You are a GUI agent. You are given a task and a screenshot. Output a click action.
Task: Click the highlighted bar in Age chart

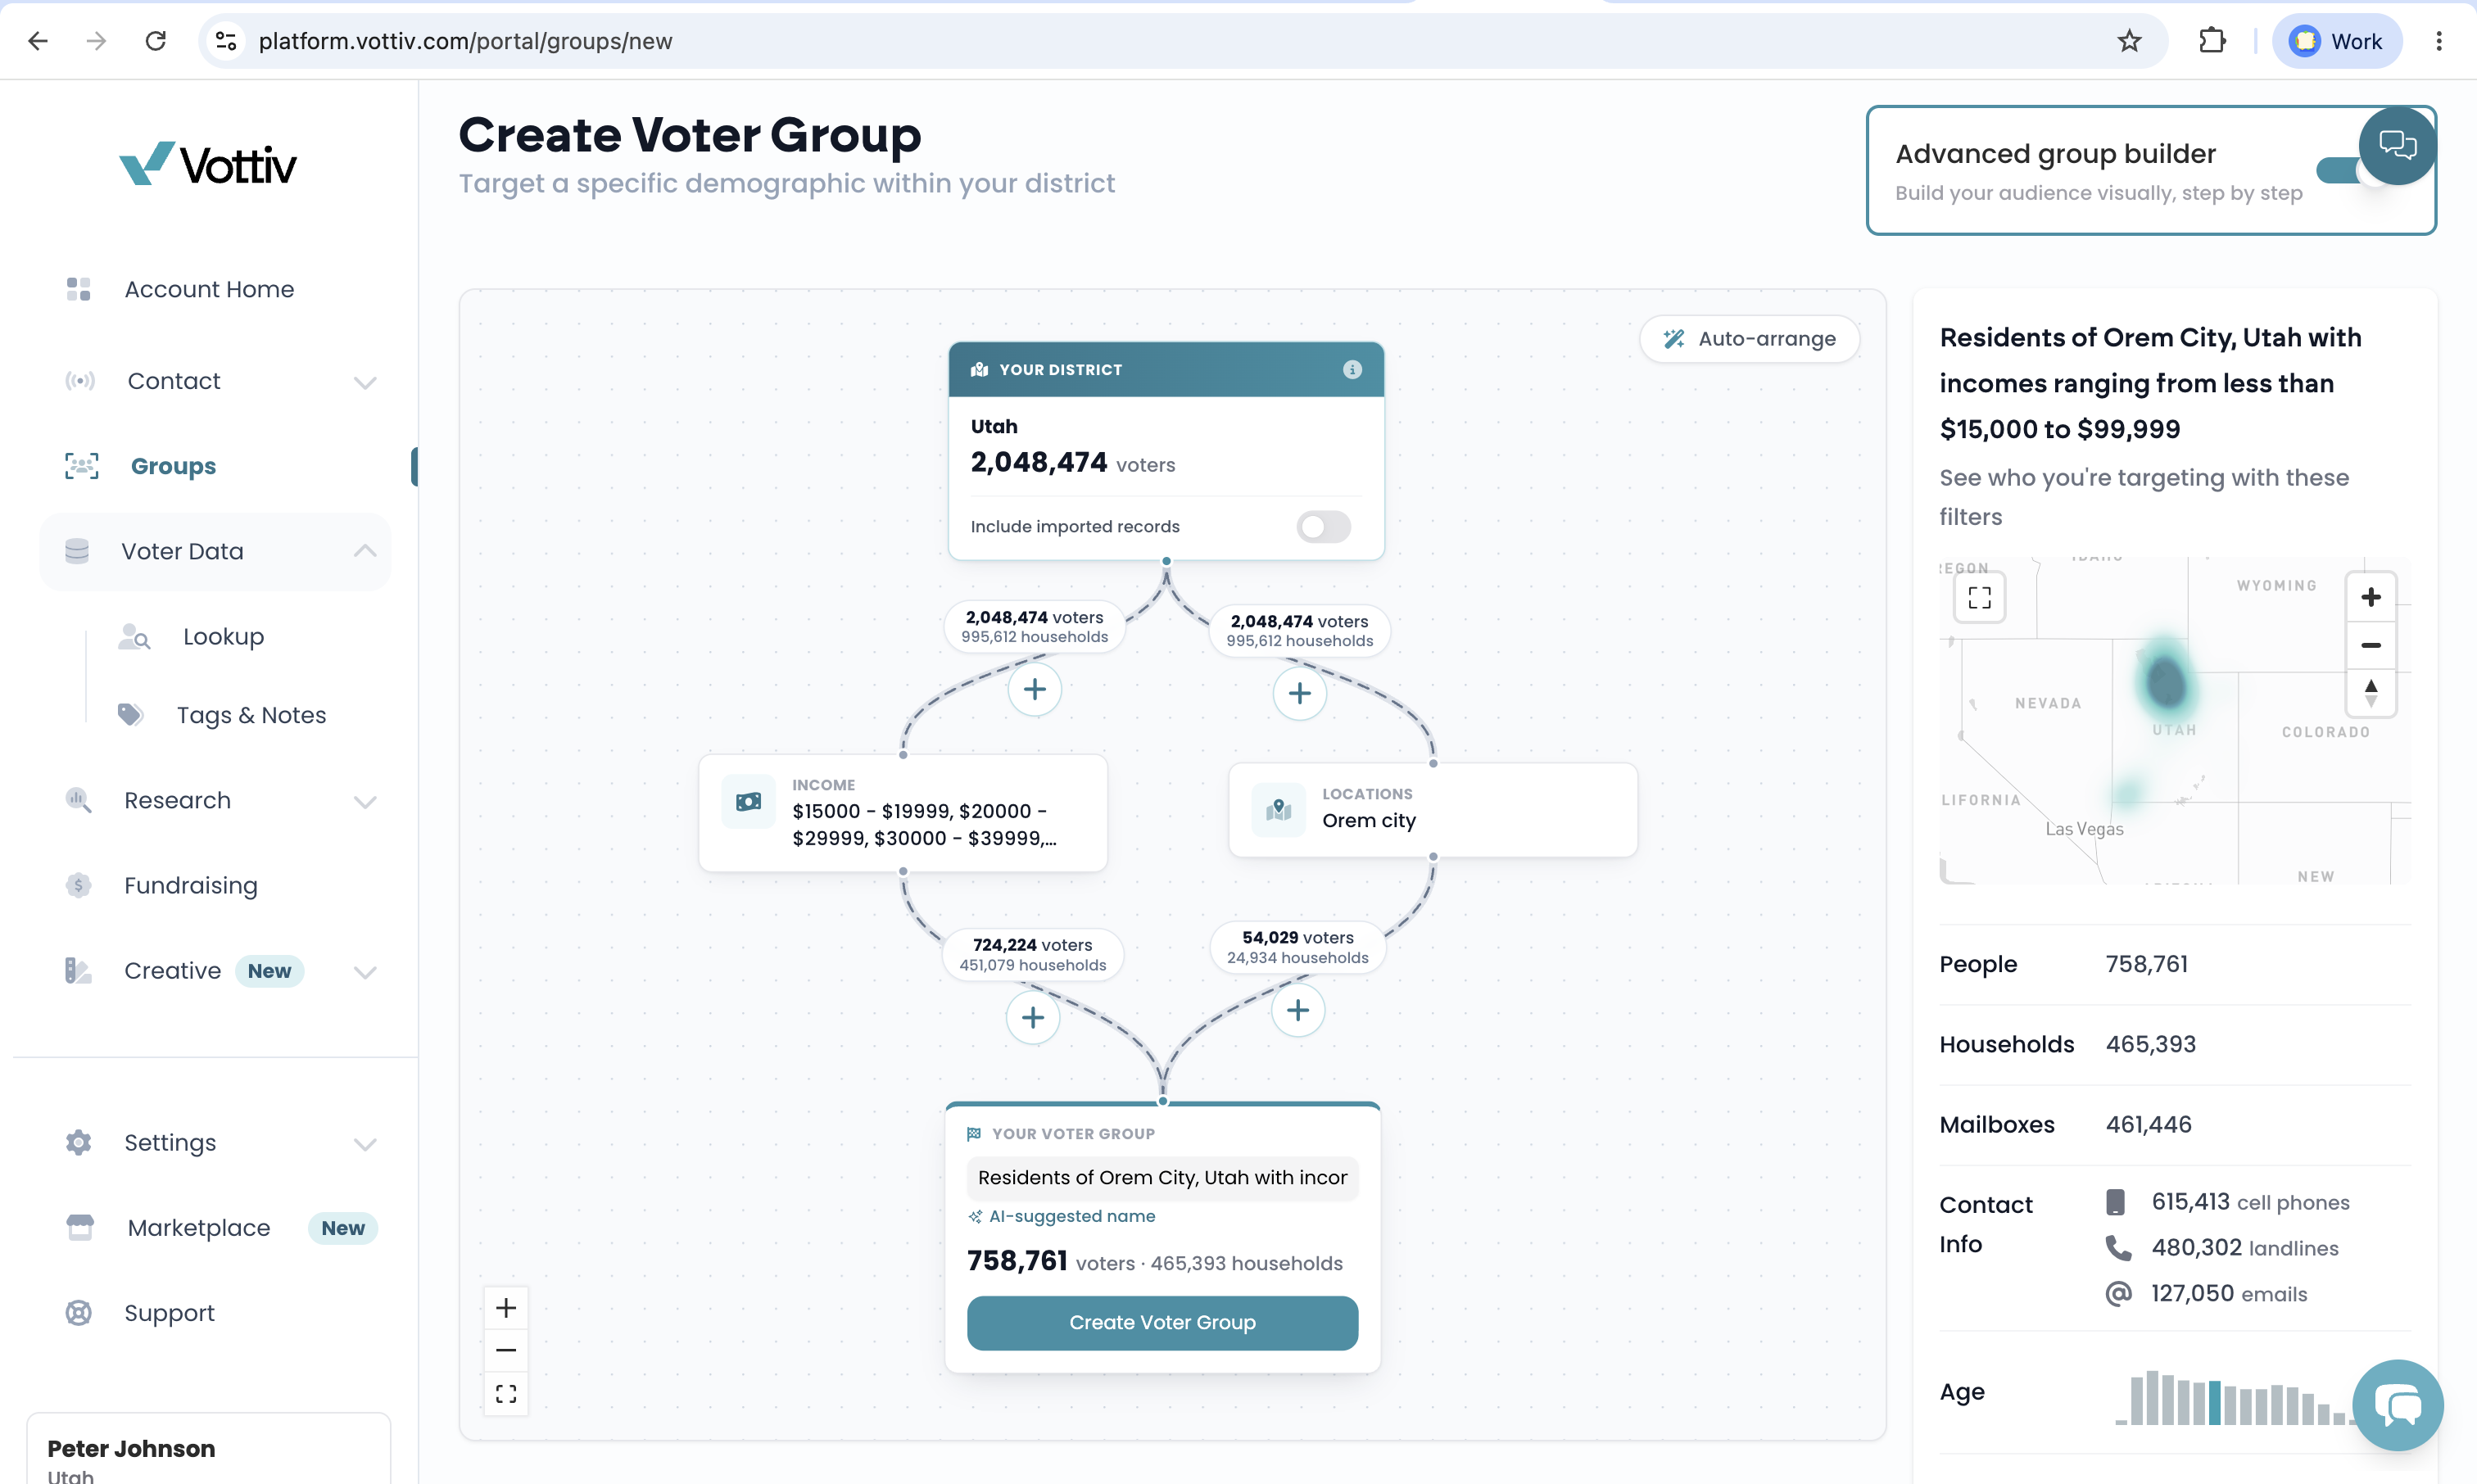coord(2214,1401)
